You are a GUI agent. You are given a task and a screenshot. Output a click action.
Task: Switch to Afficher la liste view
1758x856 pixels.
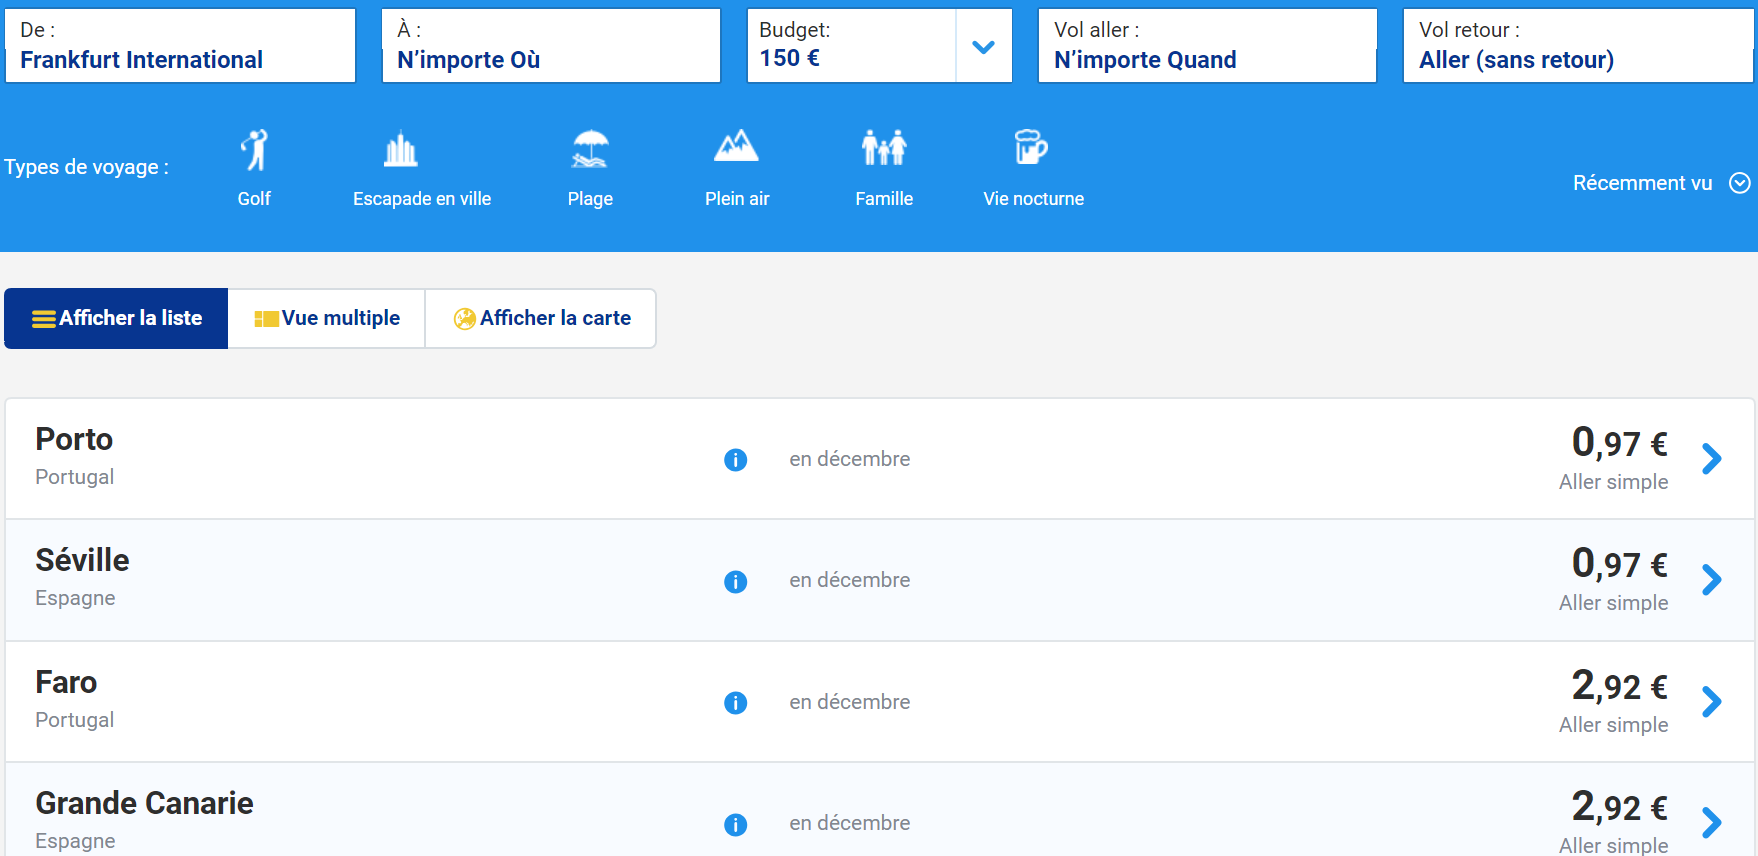coord(117,319)
